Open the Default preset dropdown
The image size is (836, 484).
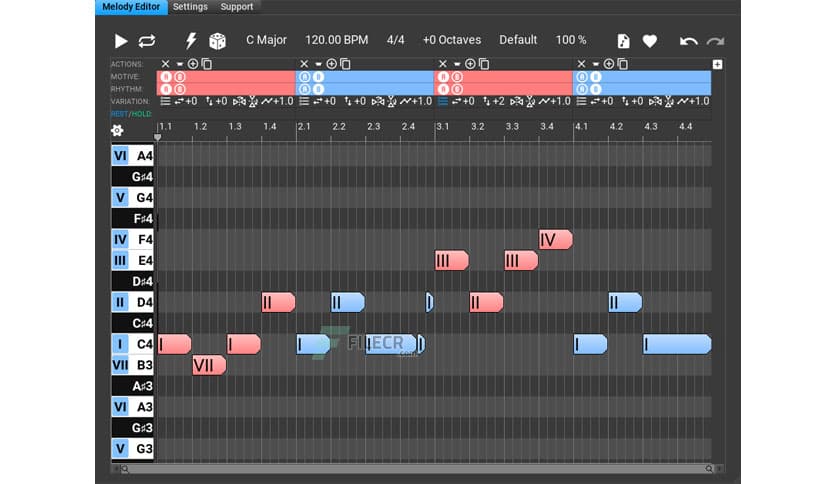click(518, 40)
